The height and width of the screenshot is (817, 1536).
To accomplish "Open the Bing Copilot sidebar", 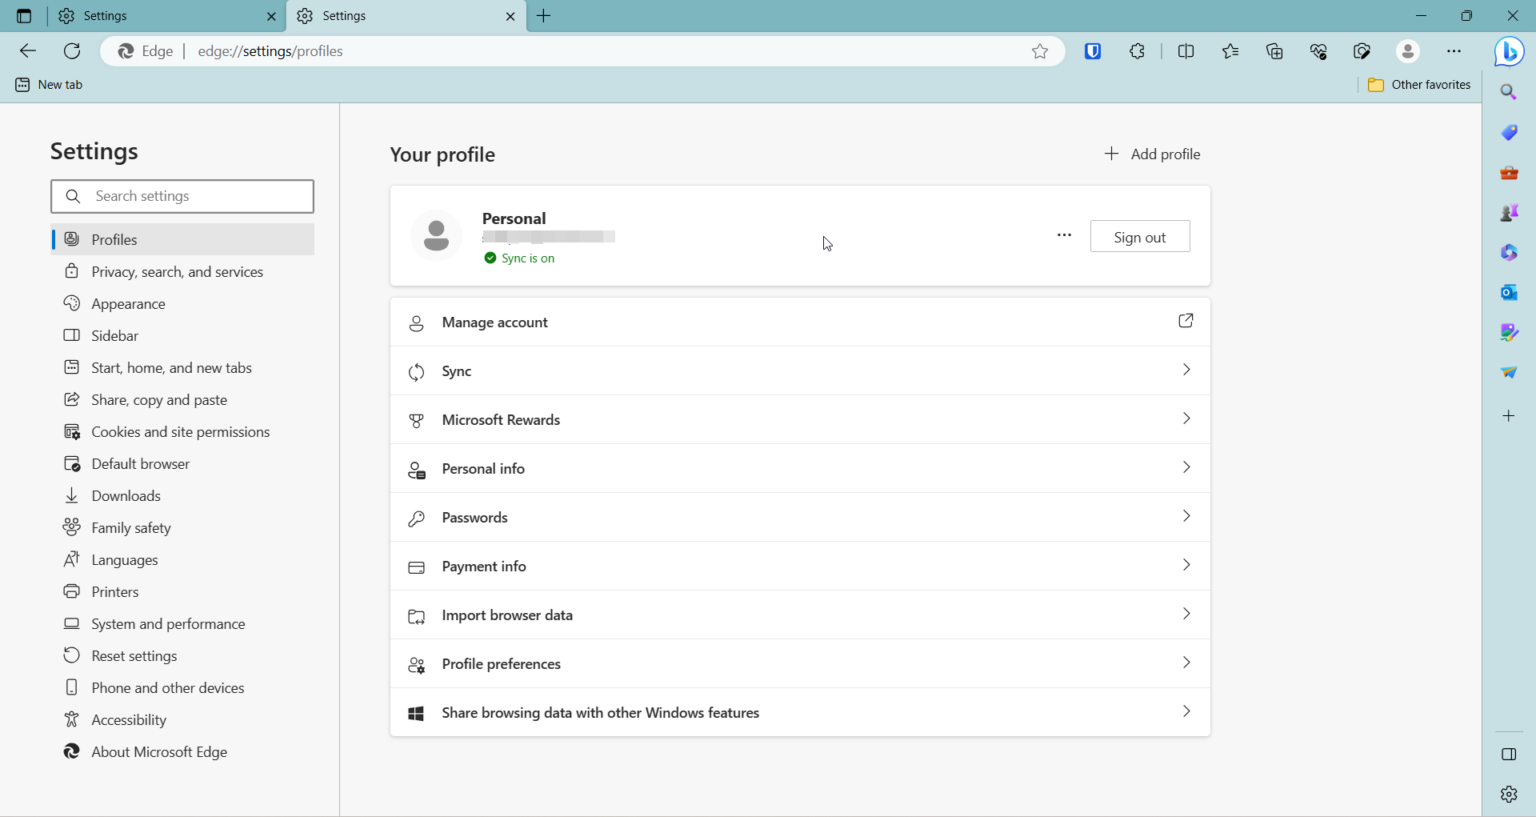I will click(x=1509, y=51).
